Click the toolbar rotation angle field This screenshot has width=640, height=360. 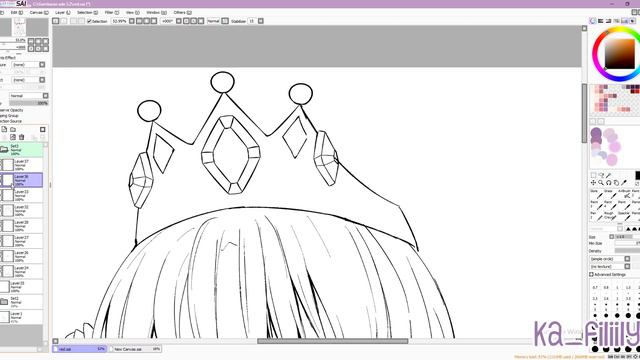168,21
